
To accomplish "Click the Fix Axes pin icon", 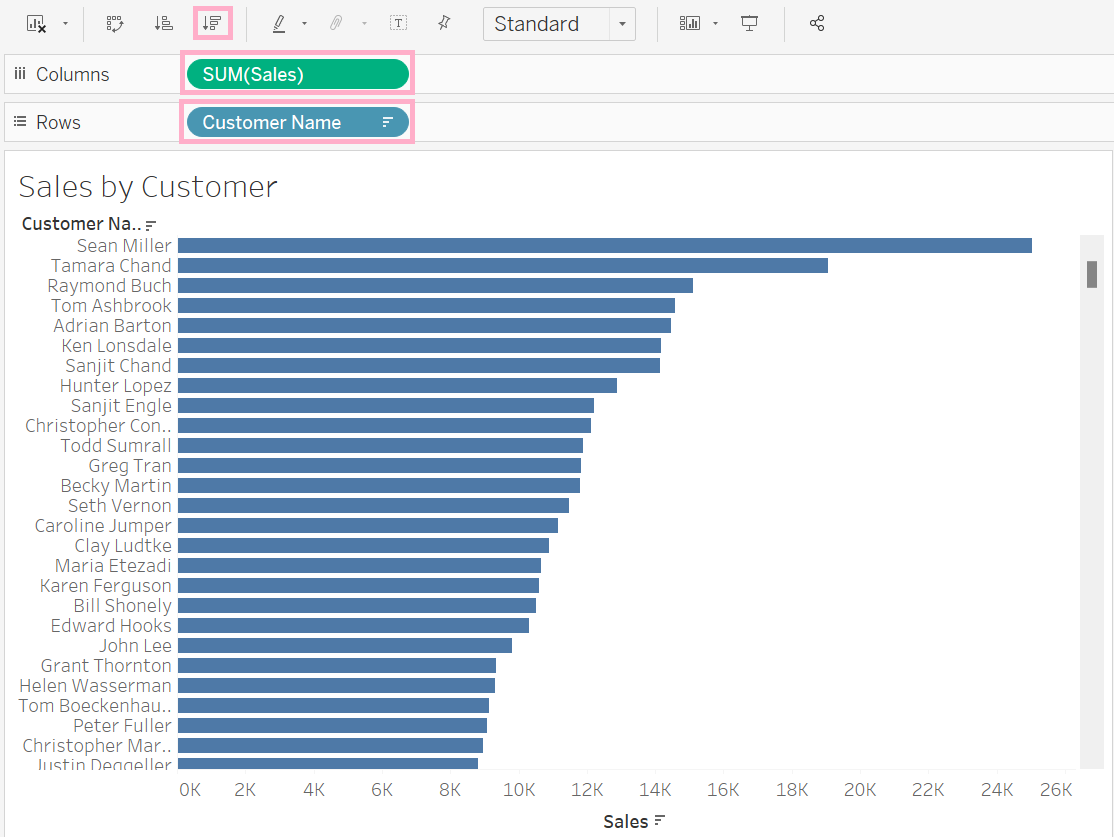I will click(x=444, y=23).
